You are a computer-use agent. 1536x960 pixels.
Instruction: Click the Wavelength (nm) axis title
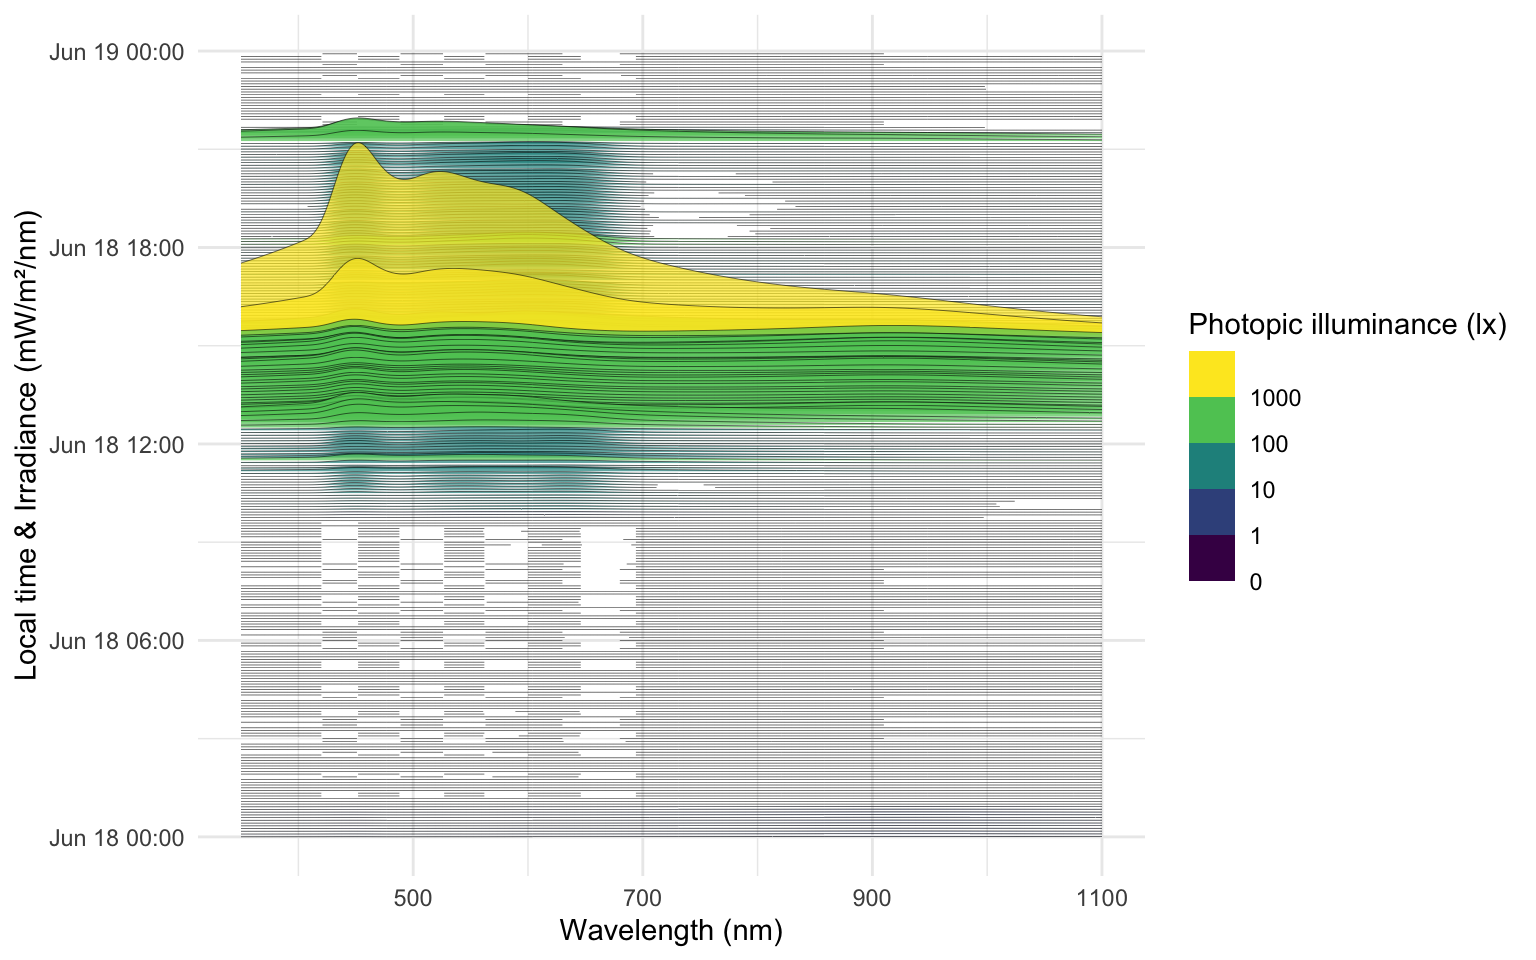(x=671, y=930)
